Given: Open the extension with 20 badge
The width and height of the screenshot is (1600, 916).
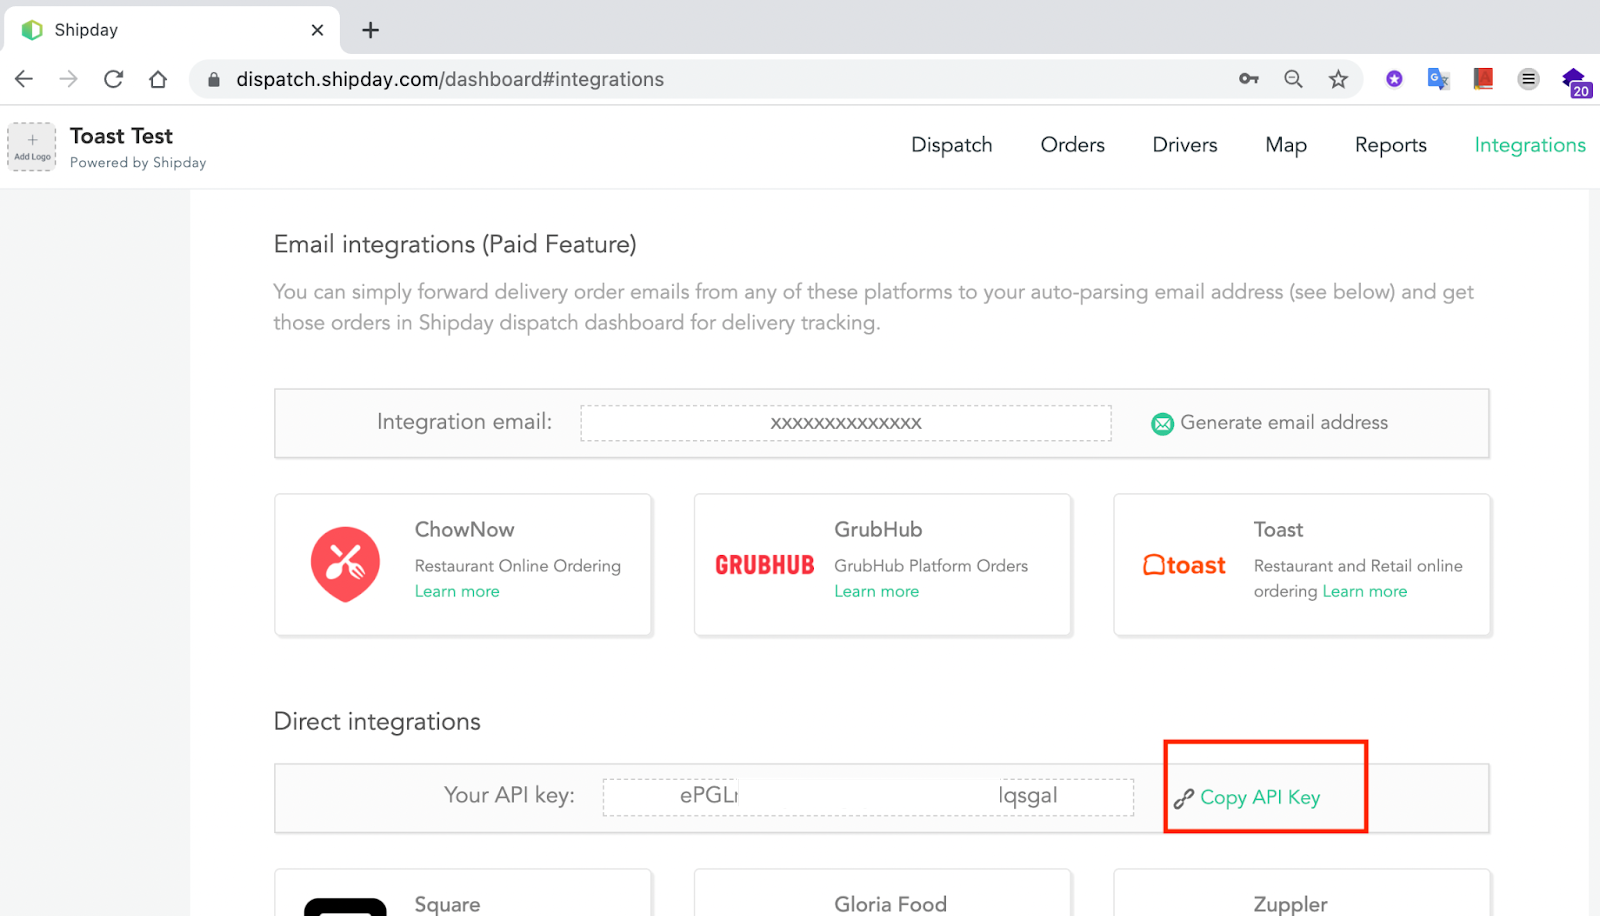Looking at the screenshot, I should tap(1575, 82).
